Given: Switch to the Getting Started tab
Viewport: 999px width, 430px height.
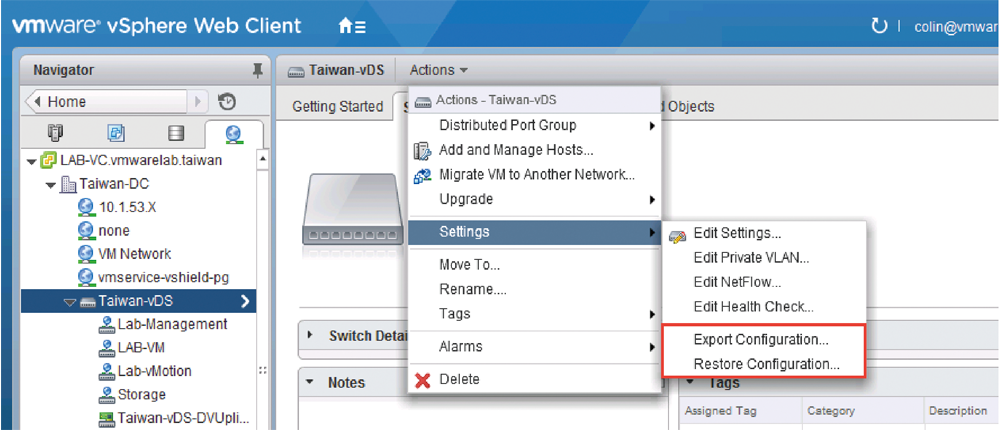Looking at the screenshot, I should coord(338,106).
